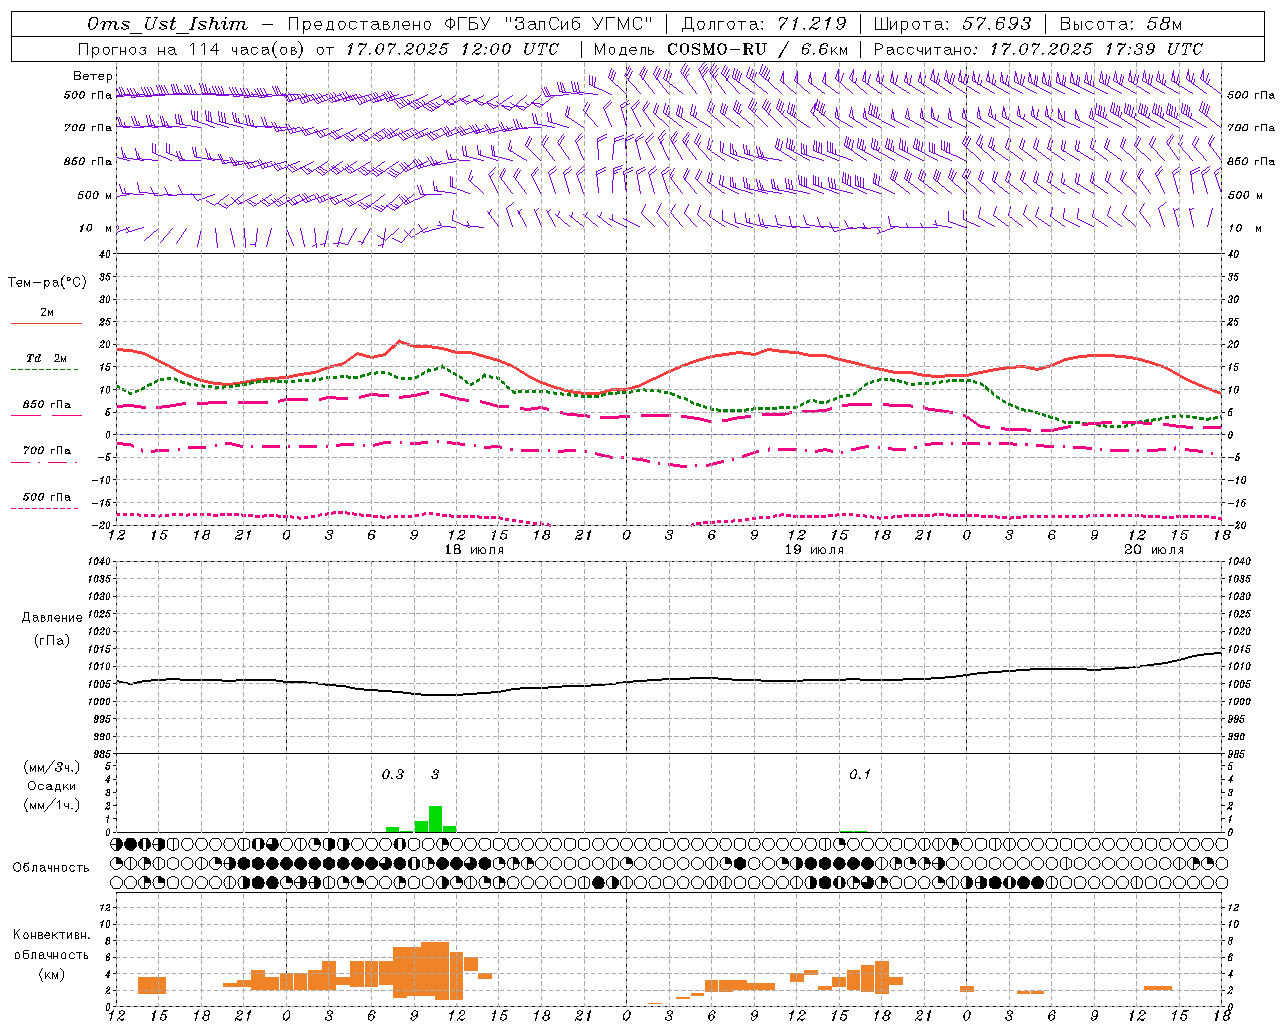Click the tallest green precipitation bar

[x=435, y=819]
